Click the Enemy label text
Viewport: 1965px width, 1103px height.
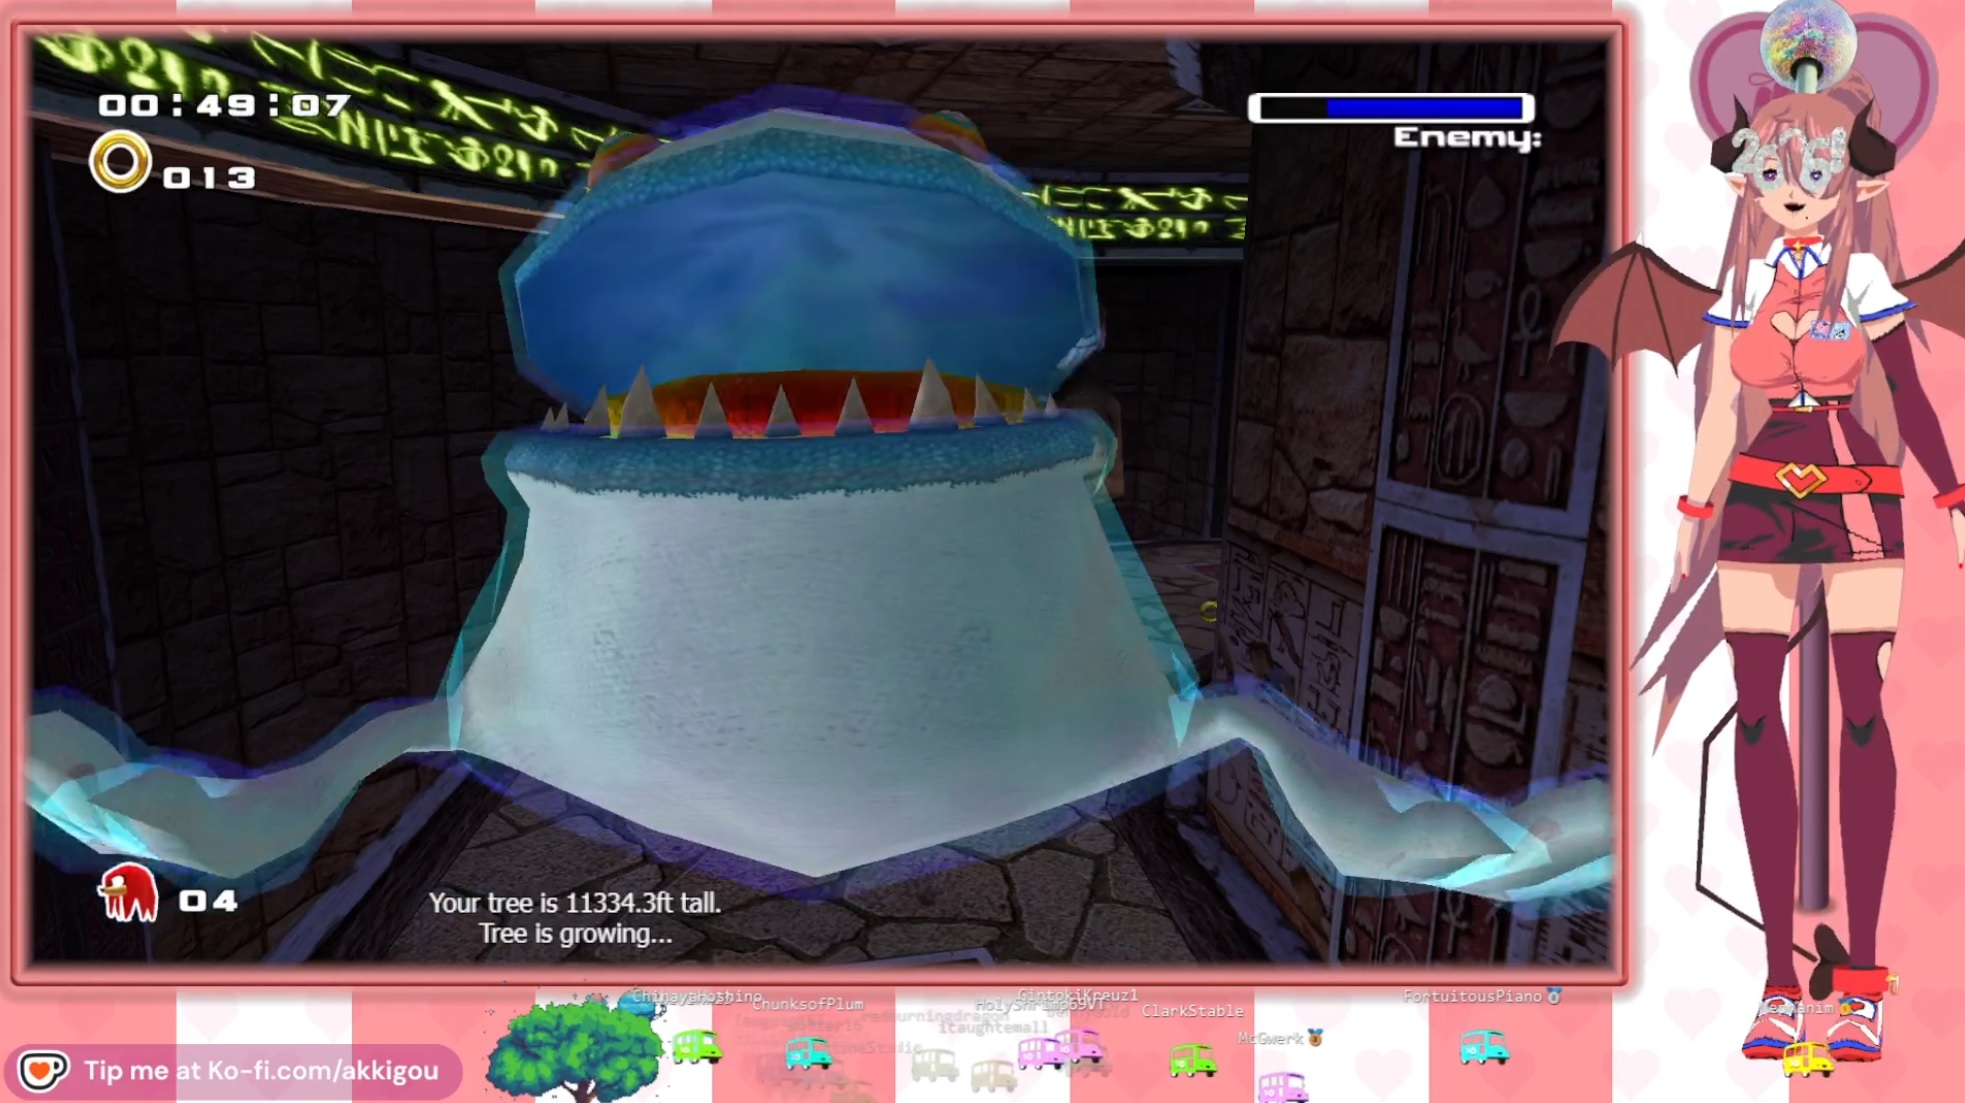click(1467, 138)
